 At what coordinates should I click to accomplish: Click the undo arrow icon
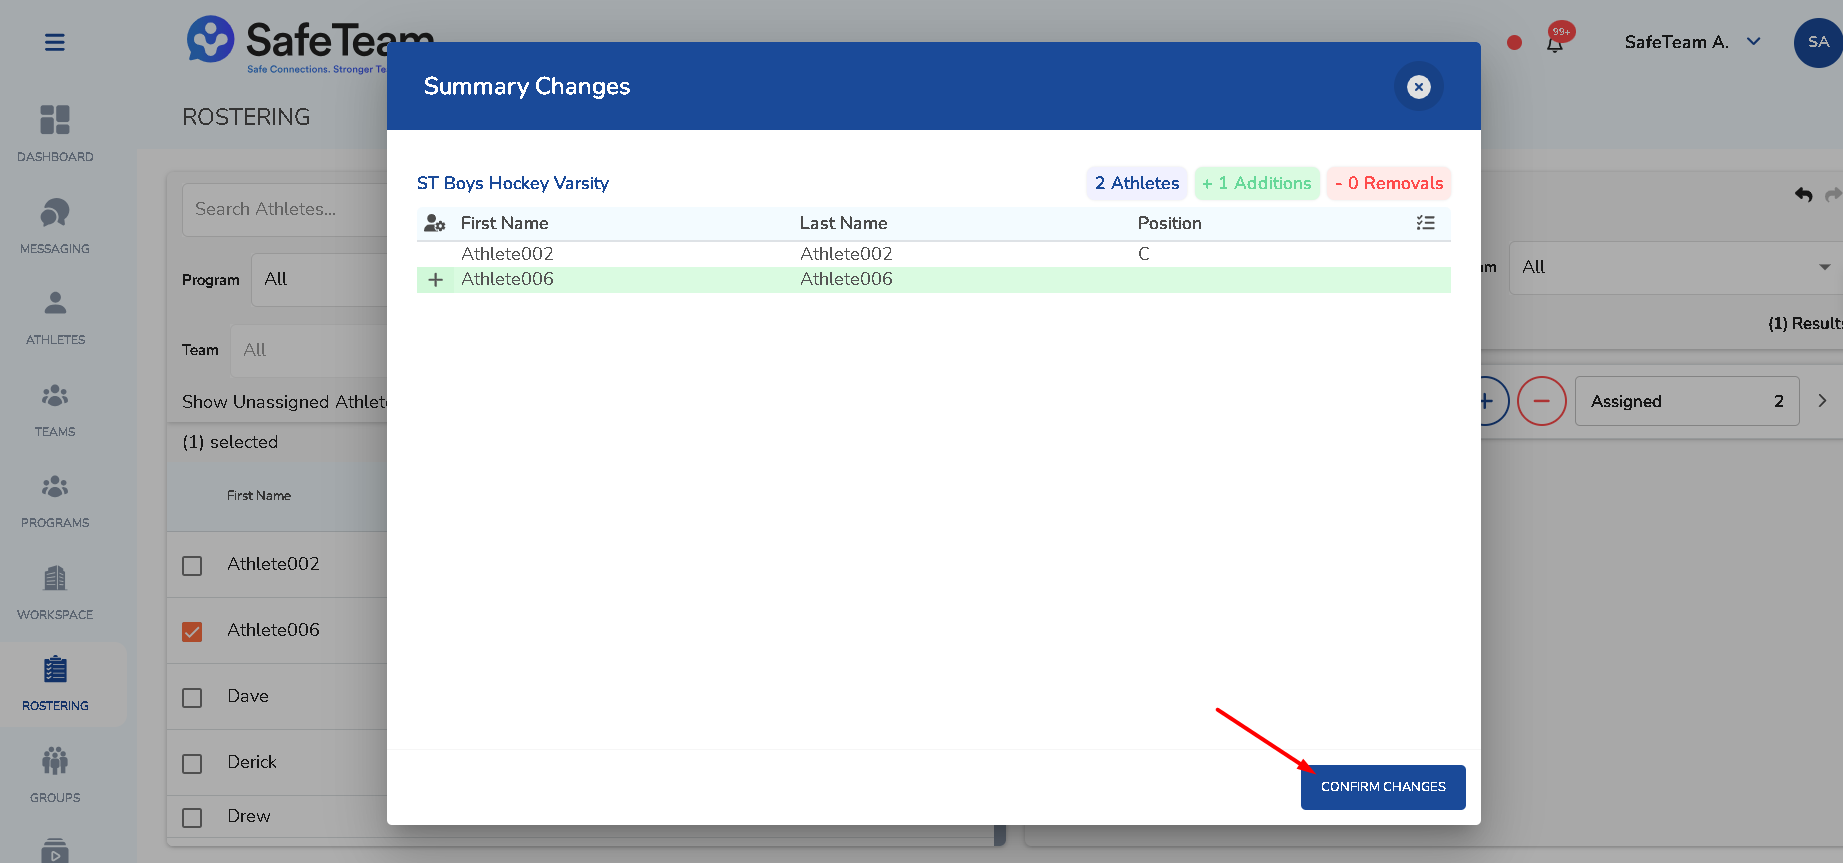1803,195
